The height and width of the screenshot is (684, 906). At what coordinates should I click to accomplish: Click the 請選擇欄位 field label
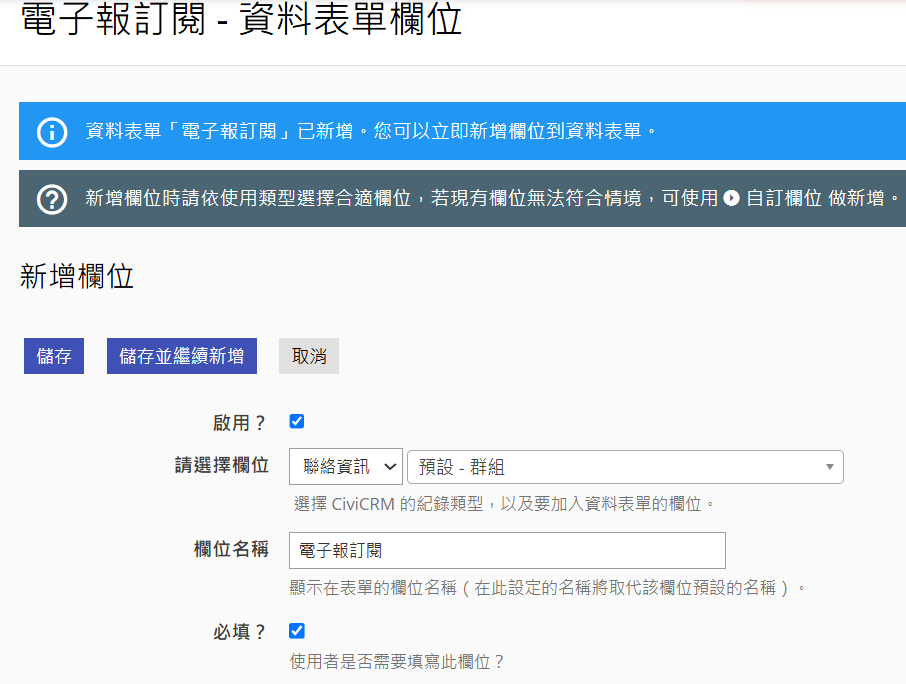222,466
